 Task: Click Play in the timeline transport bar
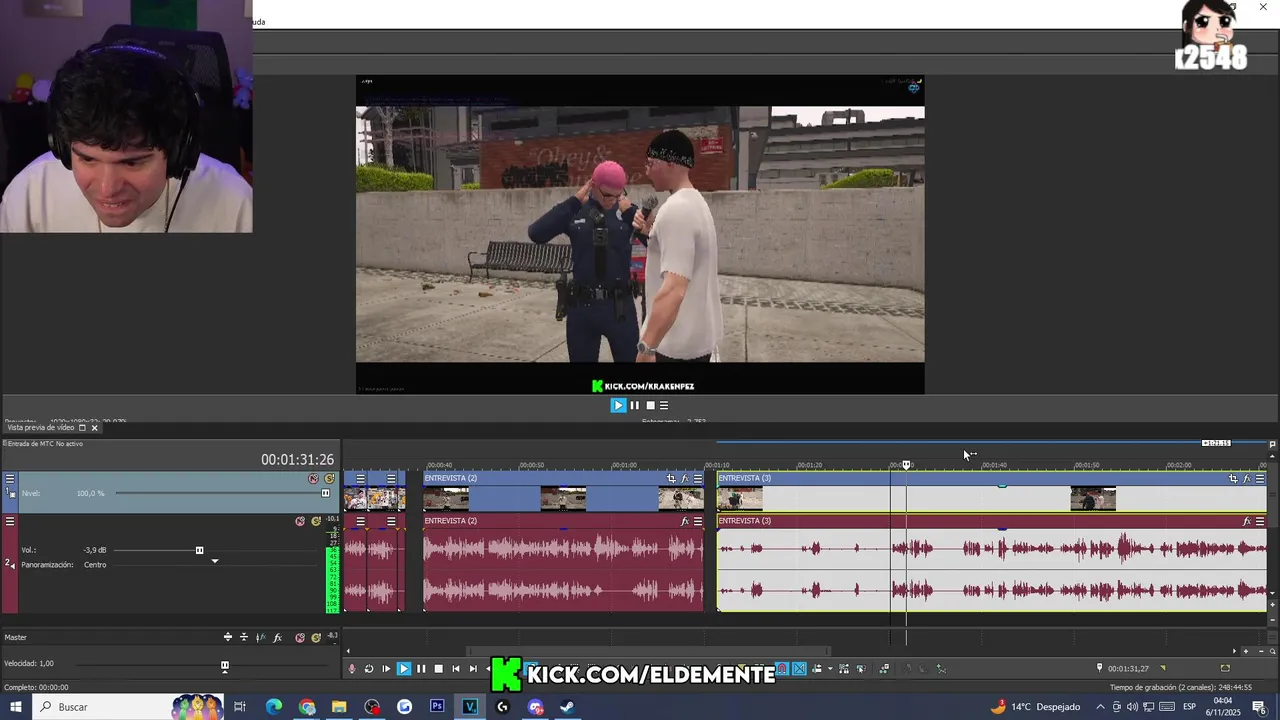404,669
